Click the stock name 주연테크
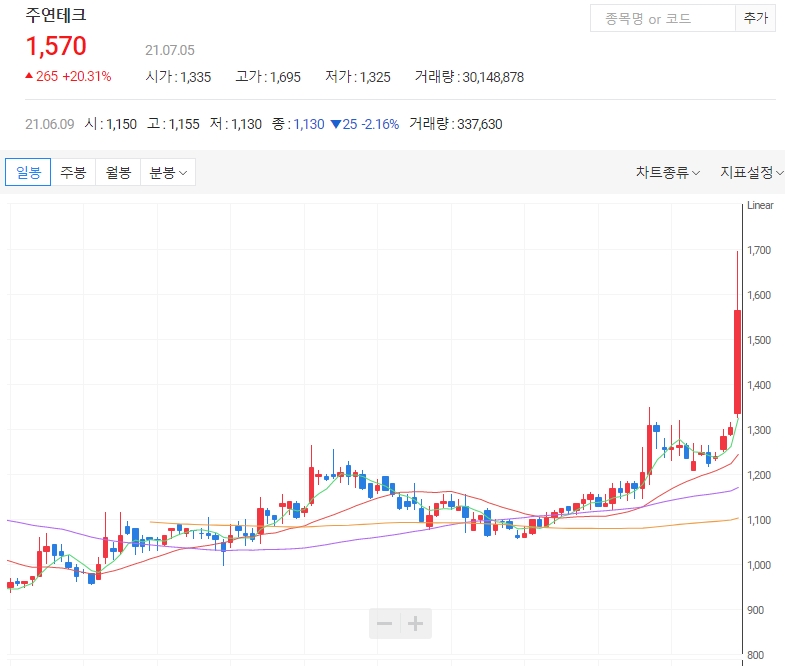Screen dimensions: 785x666 tap(56, 15)
